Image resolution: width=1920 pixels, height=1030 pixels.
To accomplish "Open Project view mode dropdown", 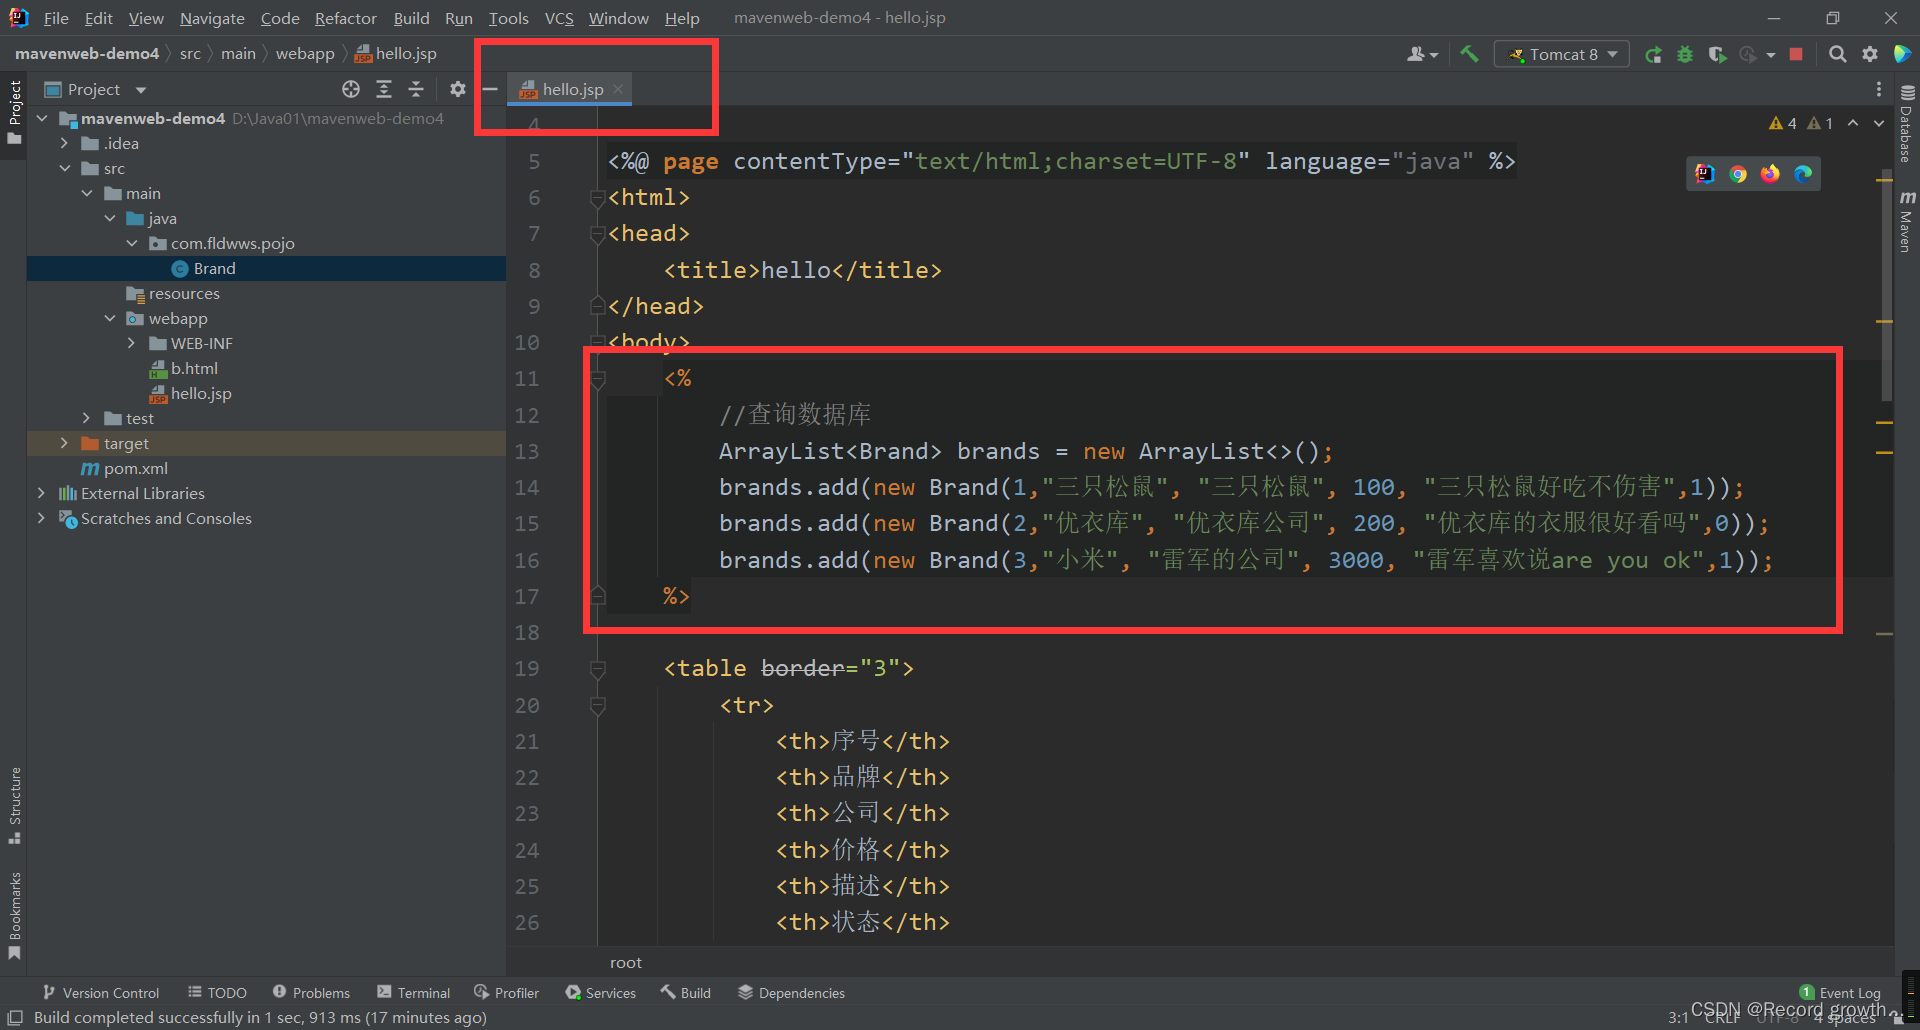I will click(141, 90).
